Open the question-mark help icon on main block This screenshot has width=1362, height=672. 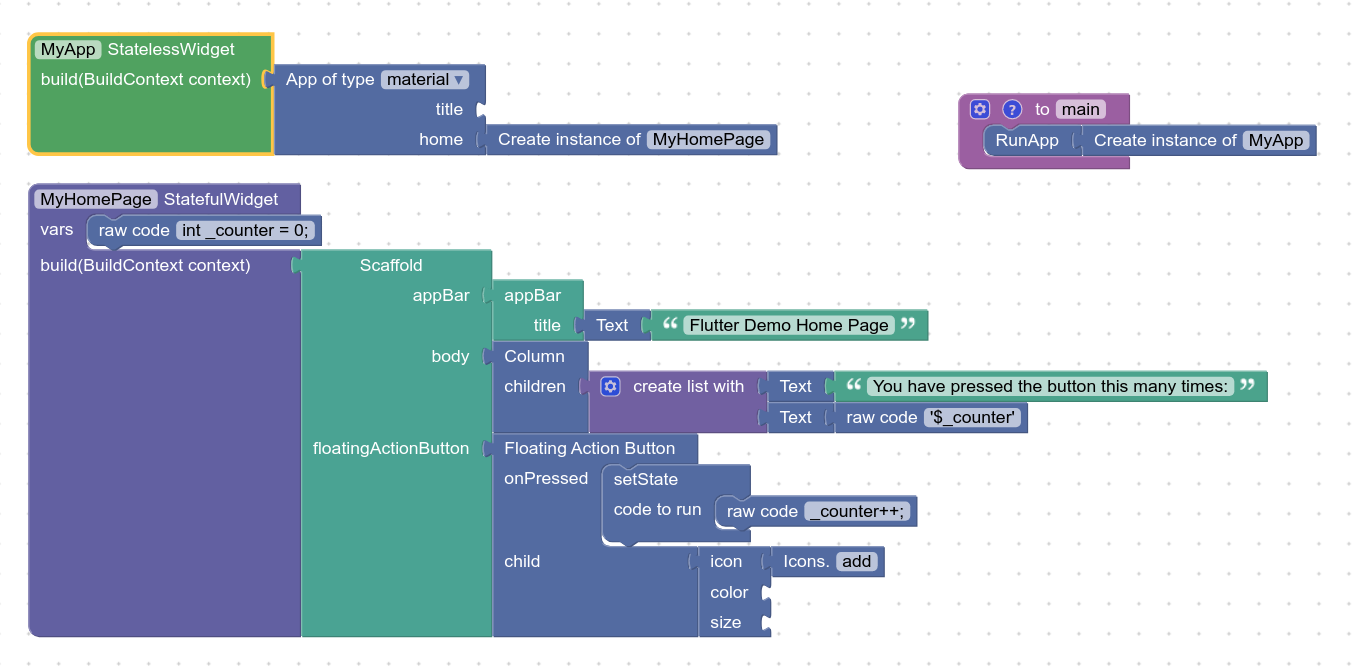[1012, 109]
